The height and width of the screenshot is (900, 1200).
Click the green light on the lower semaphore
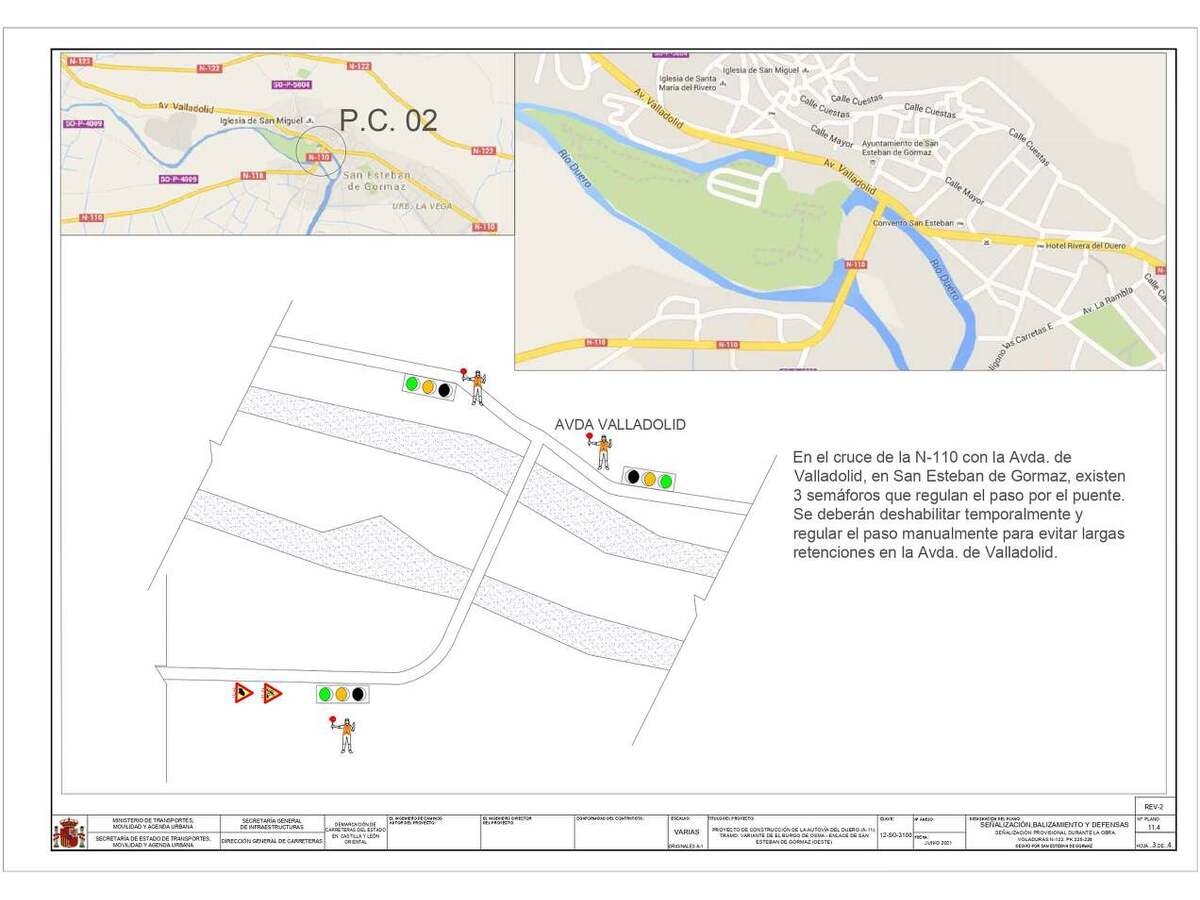(325, 693)
